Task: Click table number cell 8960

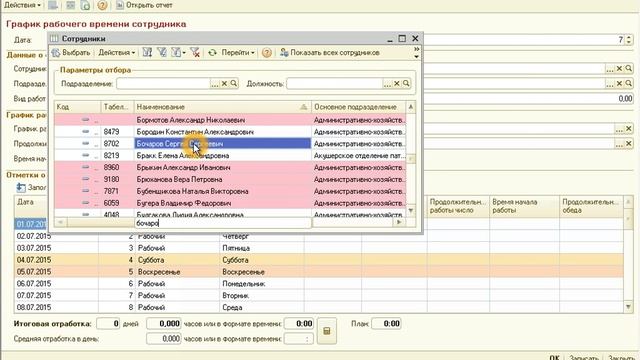Action: [x=118, y=167]
